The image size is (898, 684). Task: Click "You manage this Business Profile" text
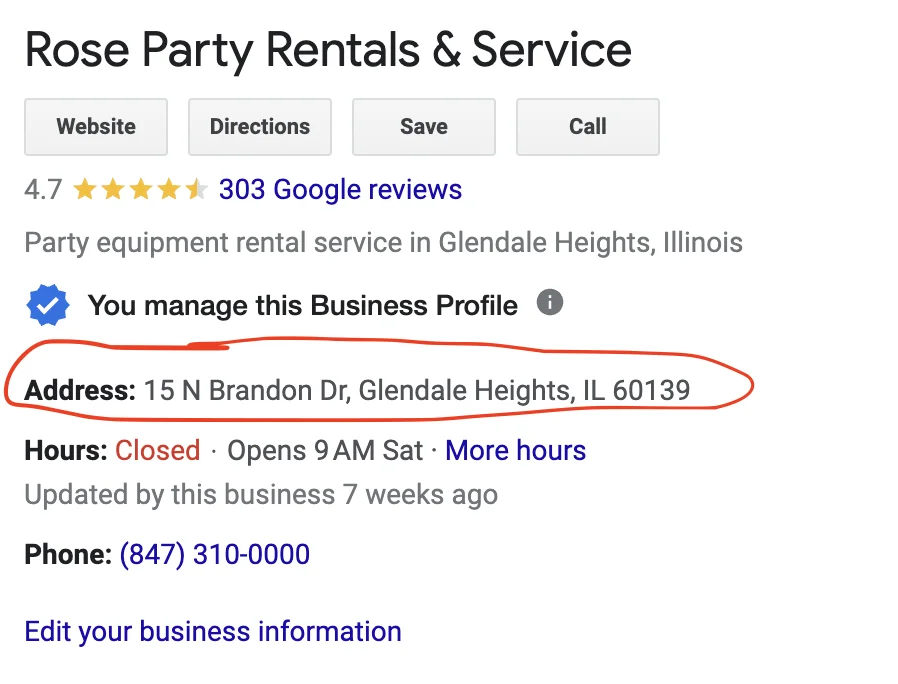(x=303, y=305)
